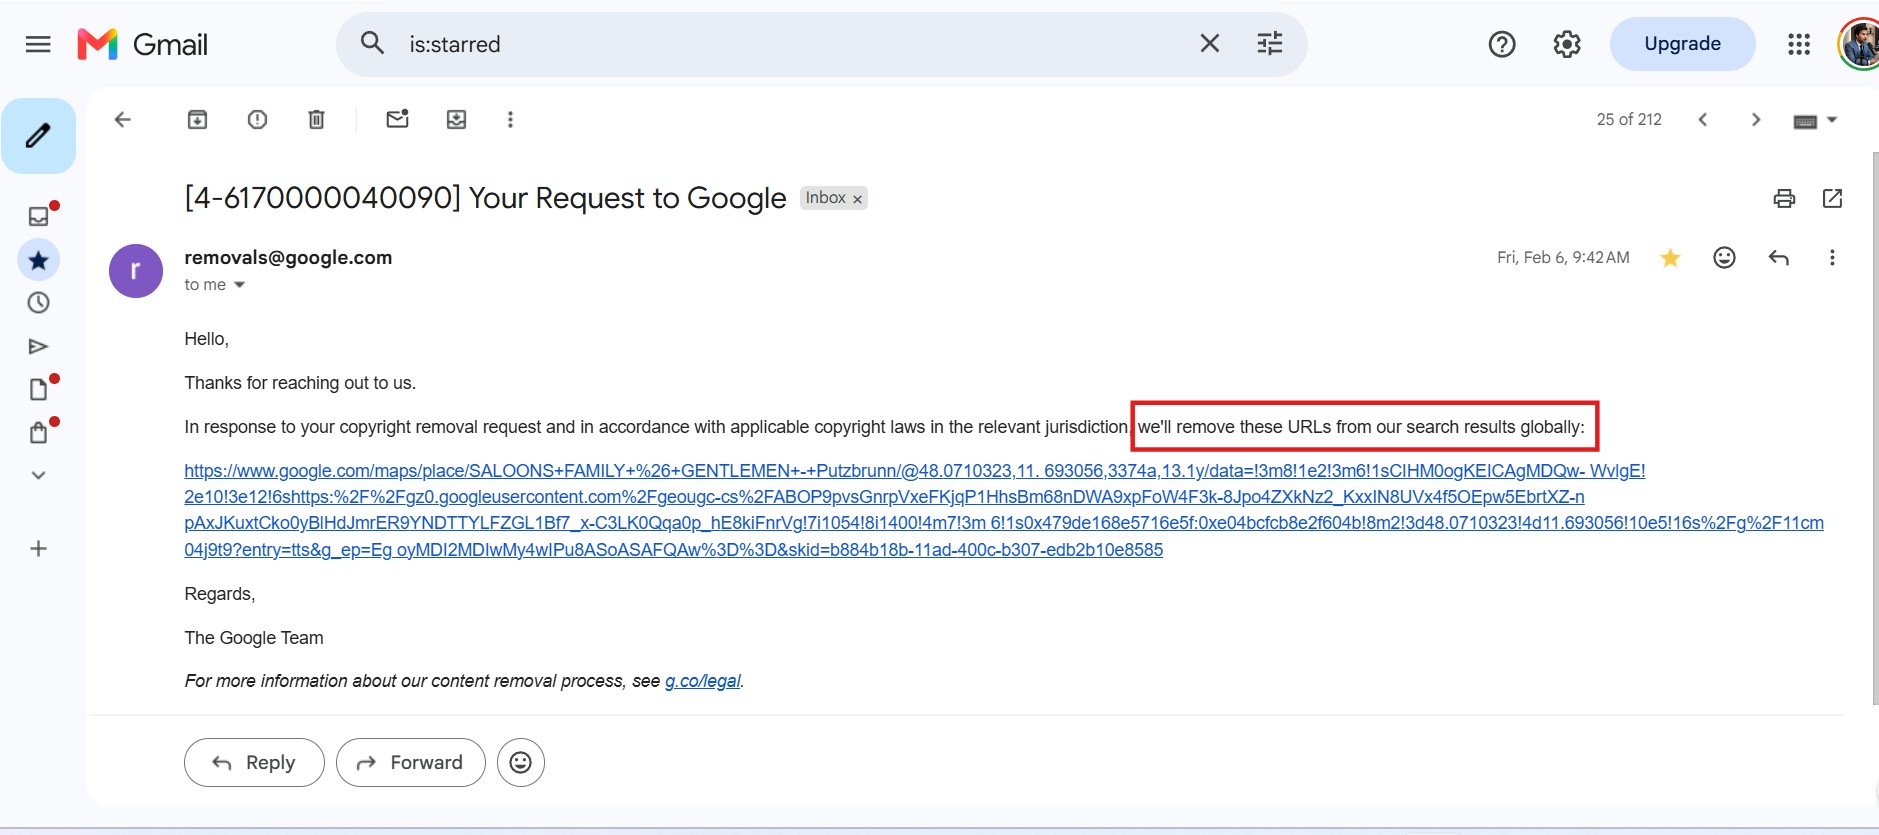The image size is (1879, 835).
Task: Click the vertical scrollbar on the right
Action: [x=1874, y=428]
